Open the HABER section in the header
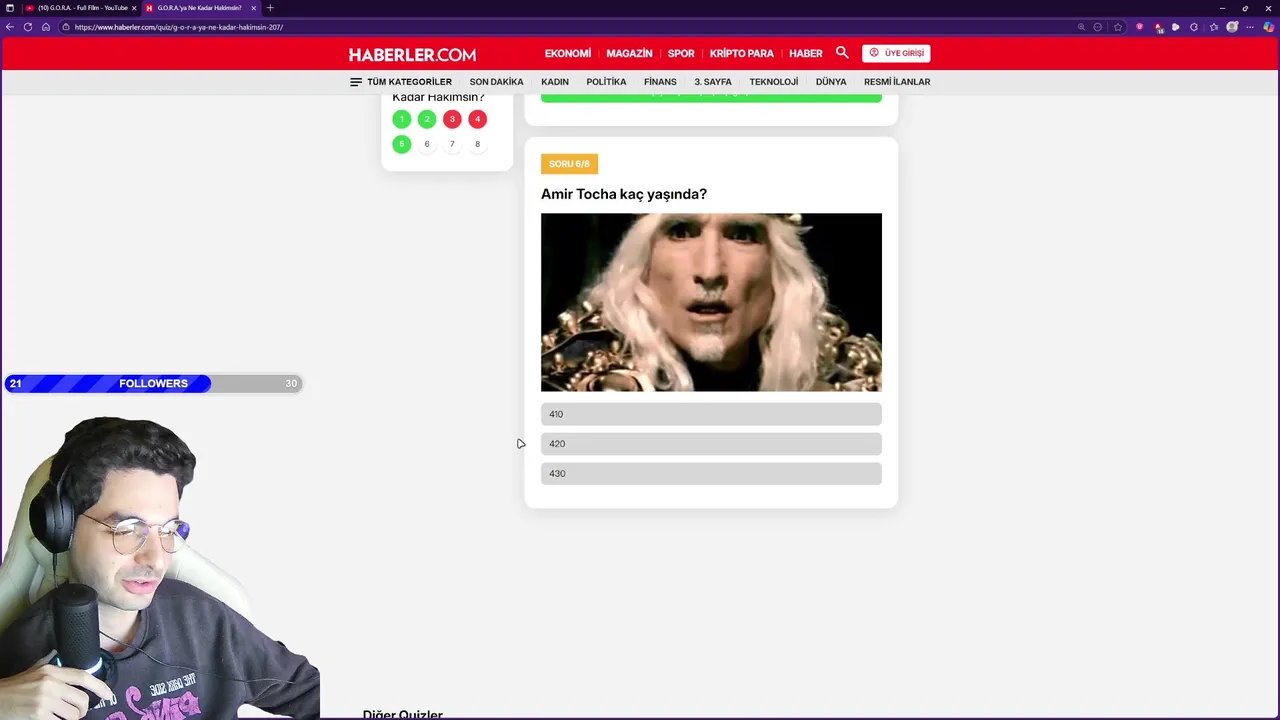The image size is (1280, 720). pyautogui.click(x=805, y=53)
